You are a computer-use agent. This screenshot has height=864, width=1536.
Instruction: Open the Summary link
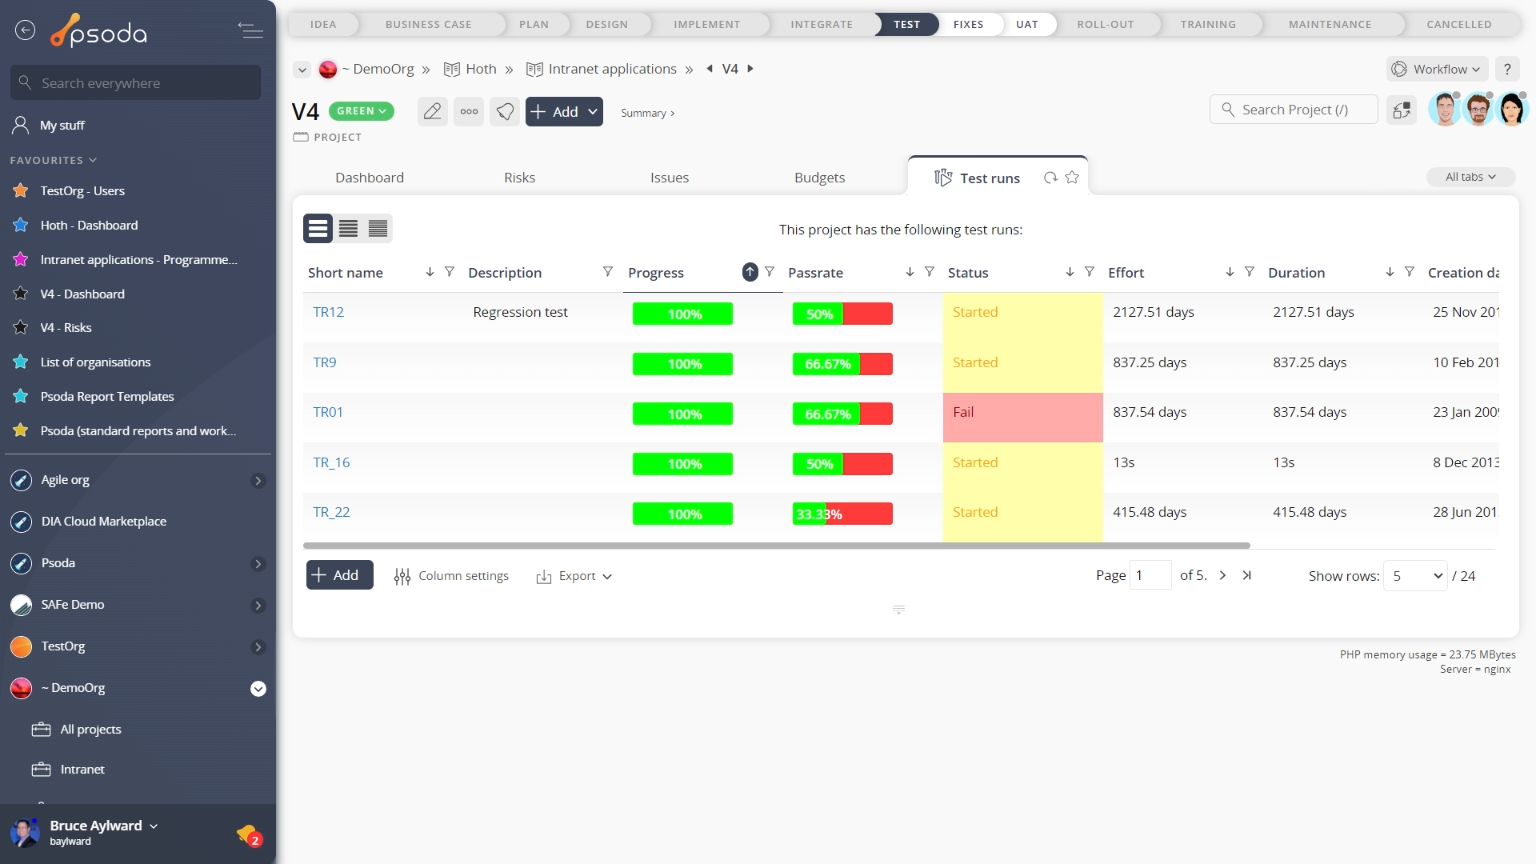click(x=647, y=113)
